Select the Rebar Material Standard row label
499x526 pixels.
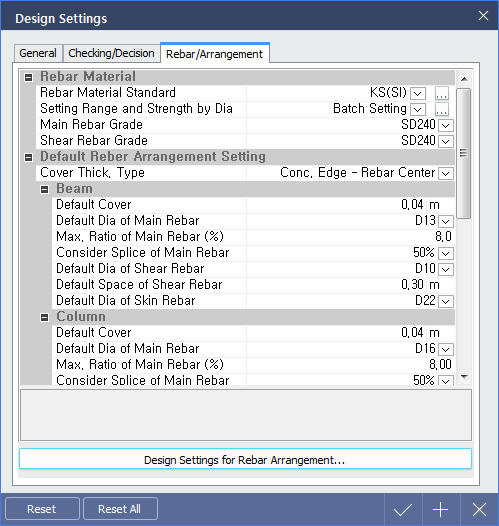[x=108, y=93]
